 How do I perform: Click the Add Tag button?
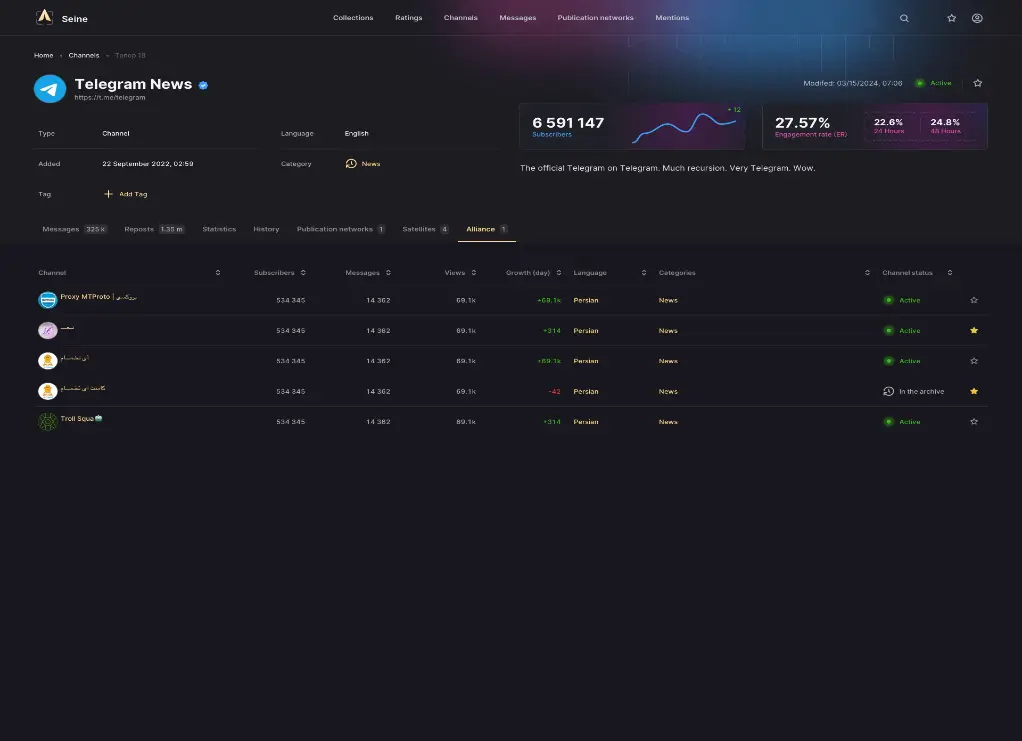(126, 194)
